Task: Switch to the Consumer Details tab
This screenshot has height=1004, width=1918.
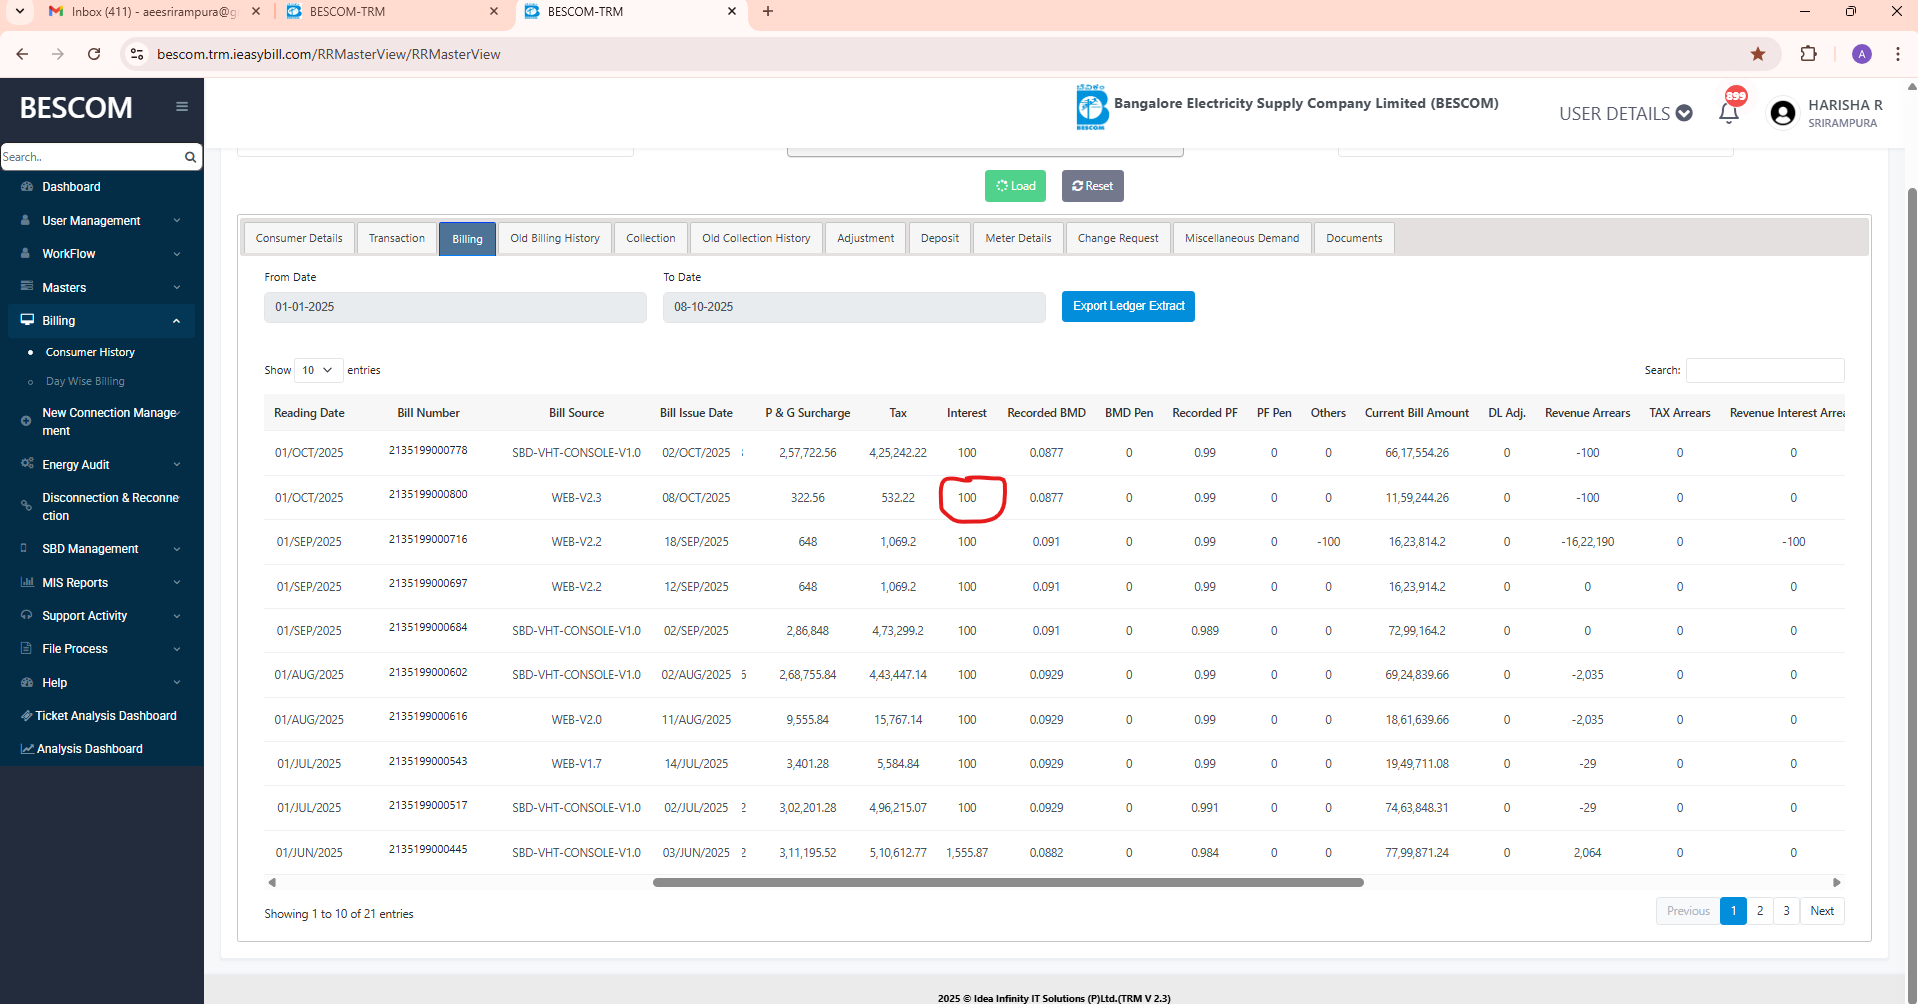Action: [x=299, y=238]
